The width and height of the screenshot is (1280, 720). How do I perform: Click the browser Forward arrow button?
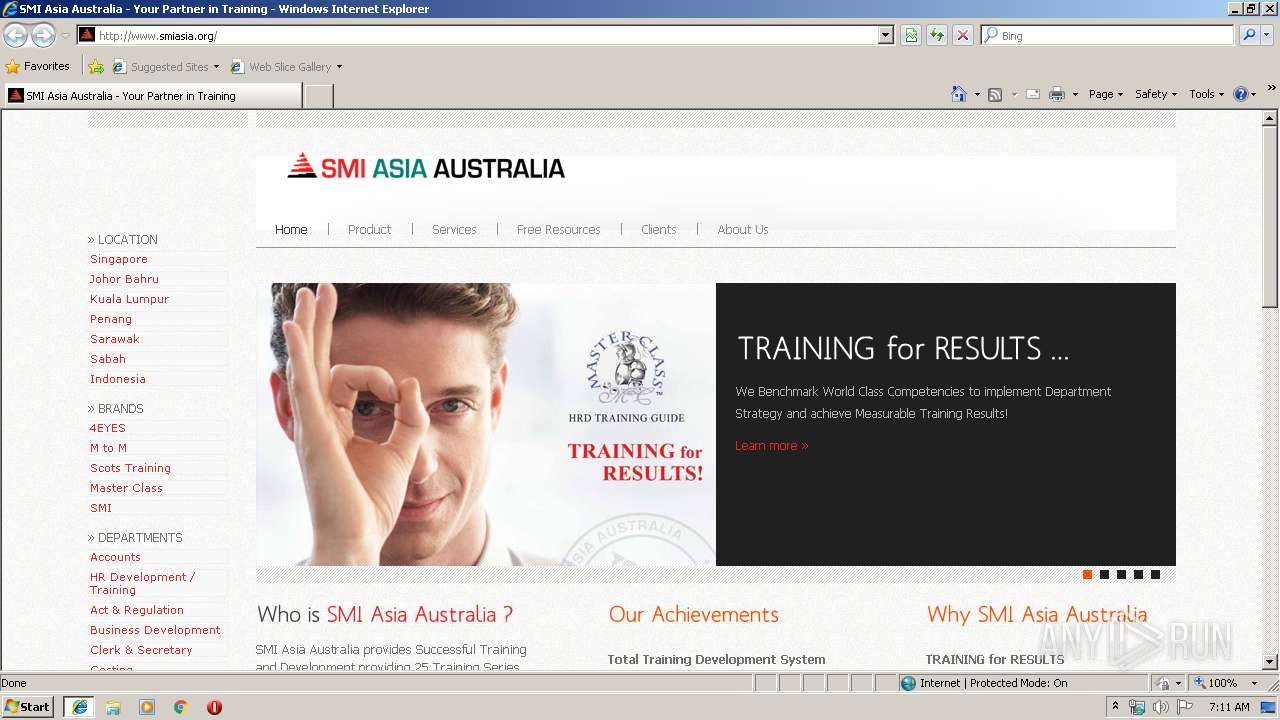click(43, 35)
